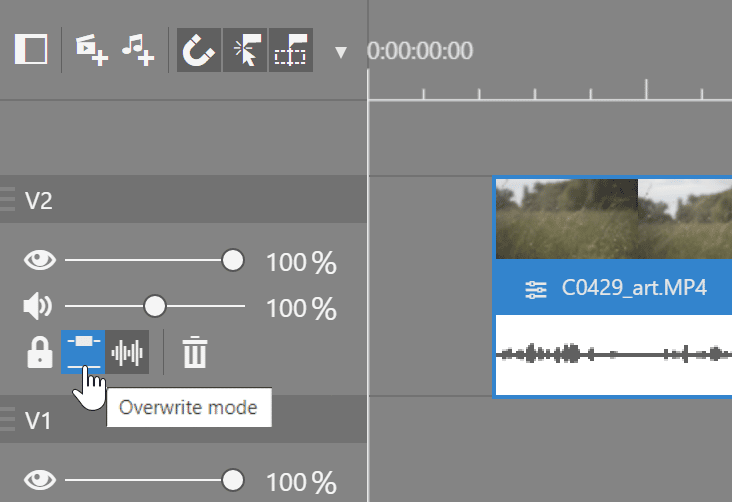Click the V2 volume slider handle
Screen dimensions: 733x503
154,306
